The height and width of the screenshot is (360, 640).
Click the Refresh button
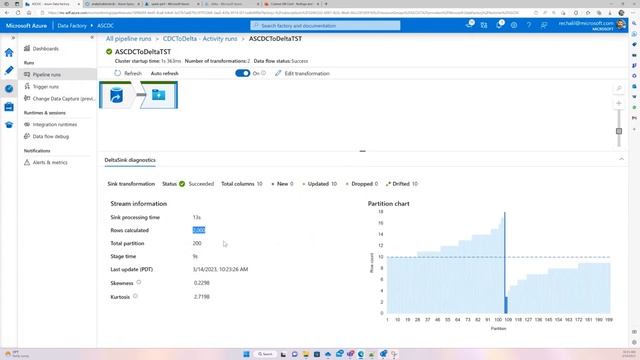(x=128, y=73)
